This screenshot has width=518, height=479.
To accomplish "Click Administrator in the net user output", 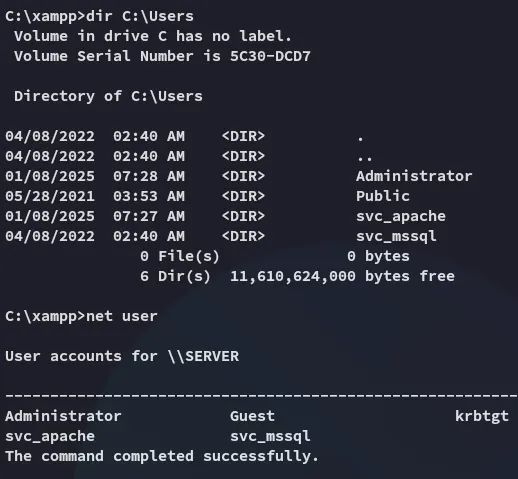I will [x=63, y=416].
